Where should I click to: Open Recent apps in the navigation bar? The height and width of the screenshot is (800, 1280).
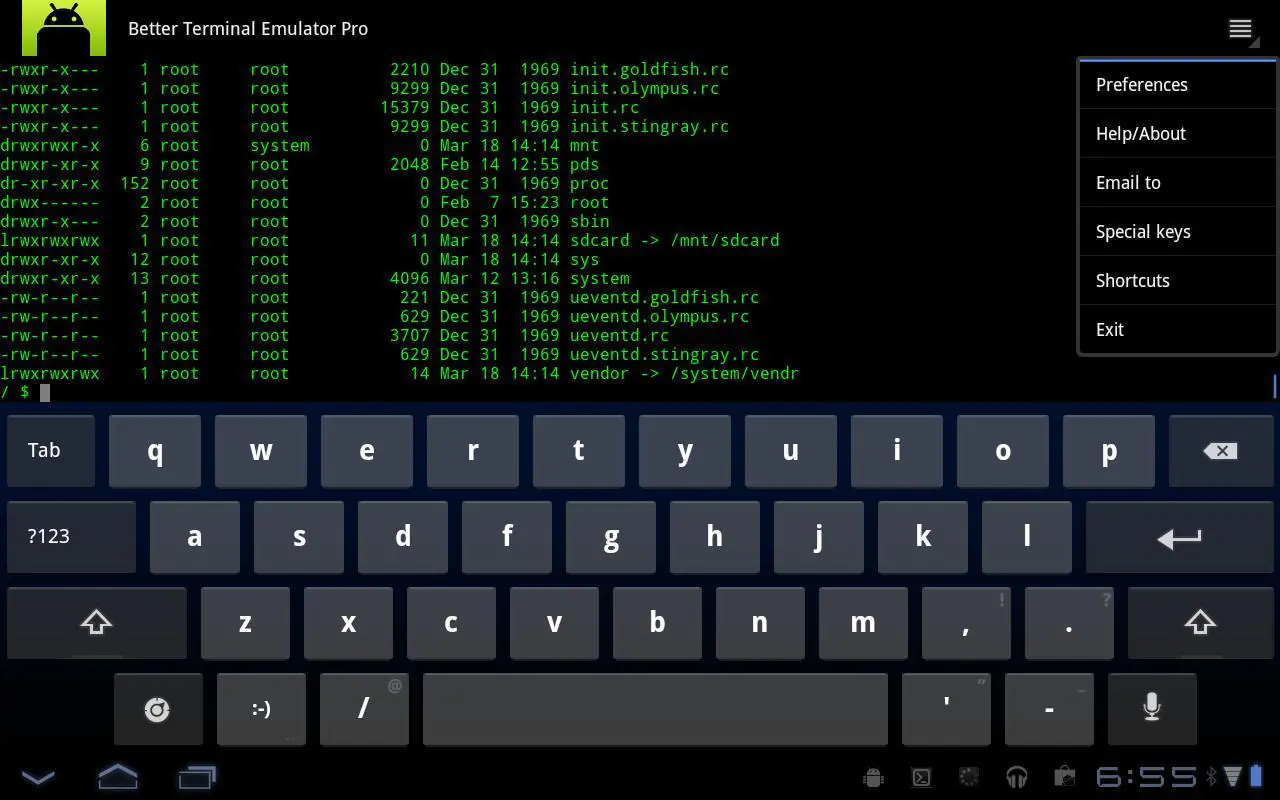point(196,777)
